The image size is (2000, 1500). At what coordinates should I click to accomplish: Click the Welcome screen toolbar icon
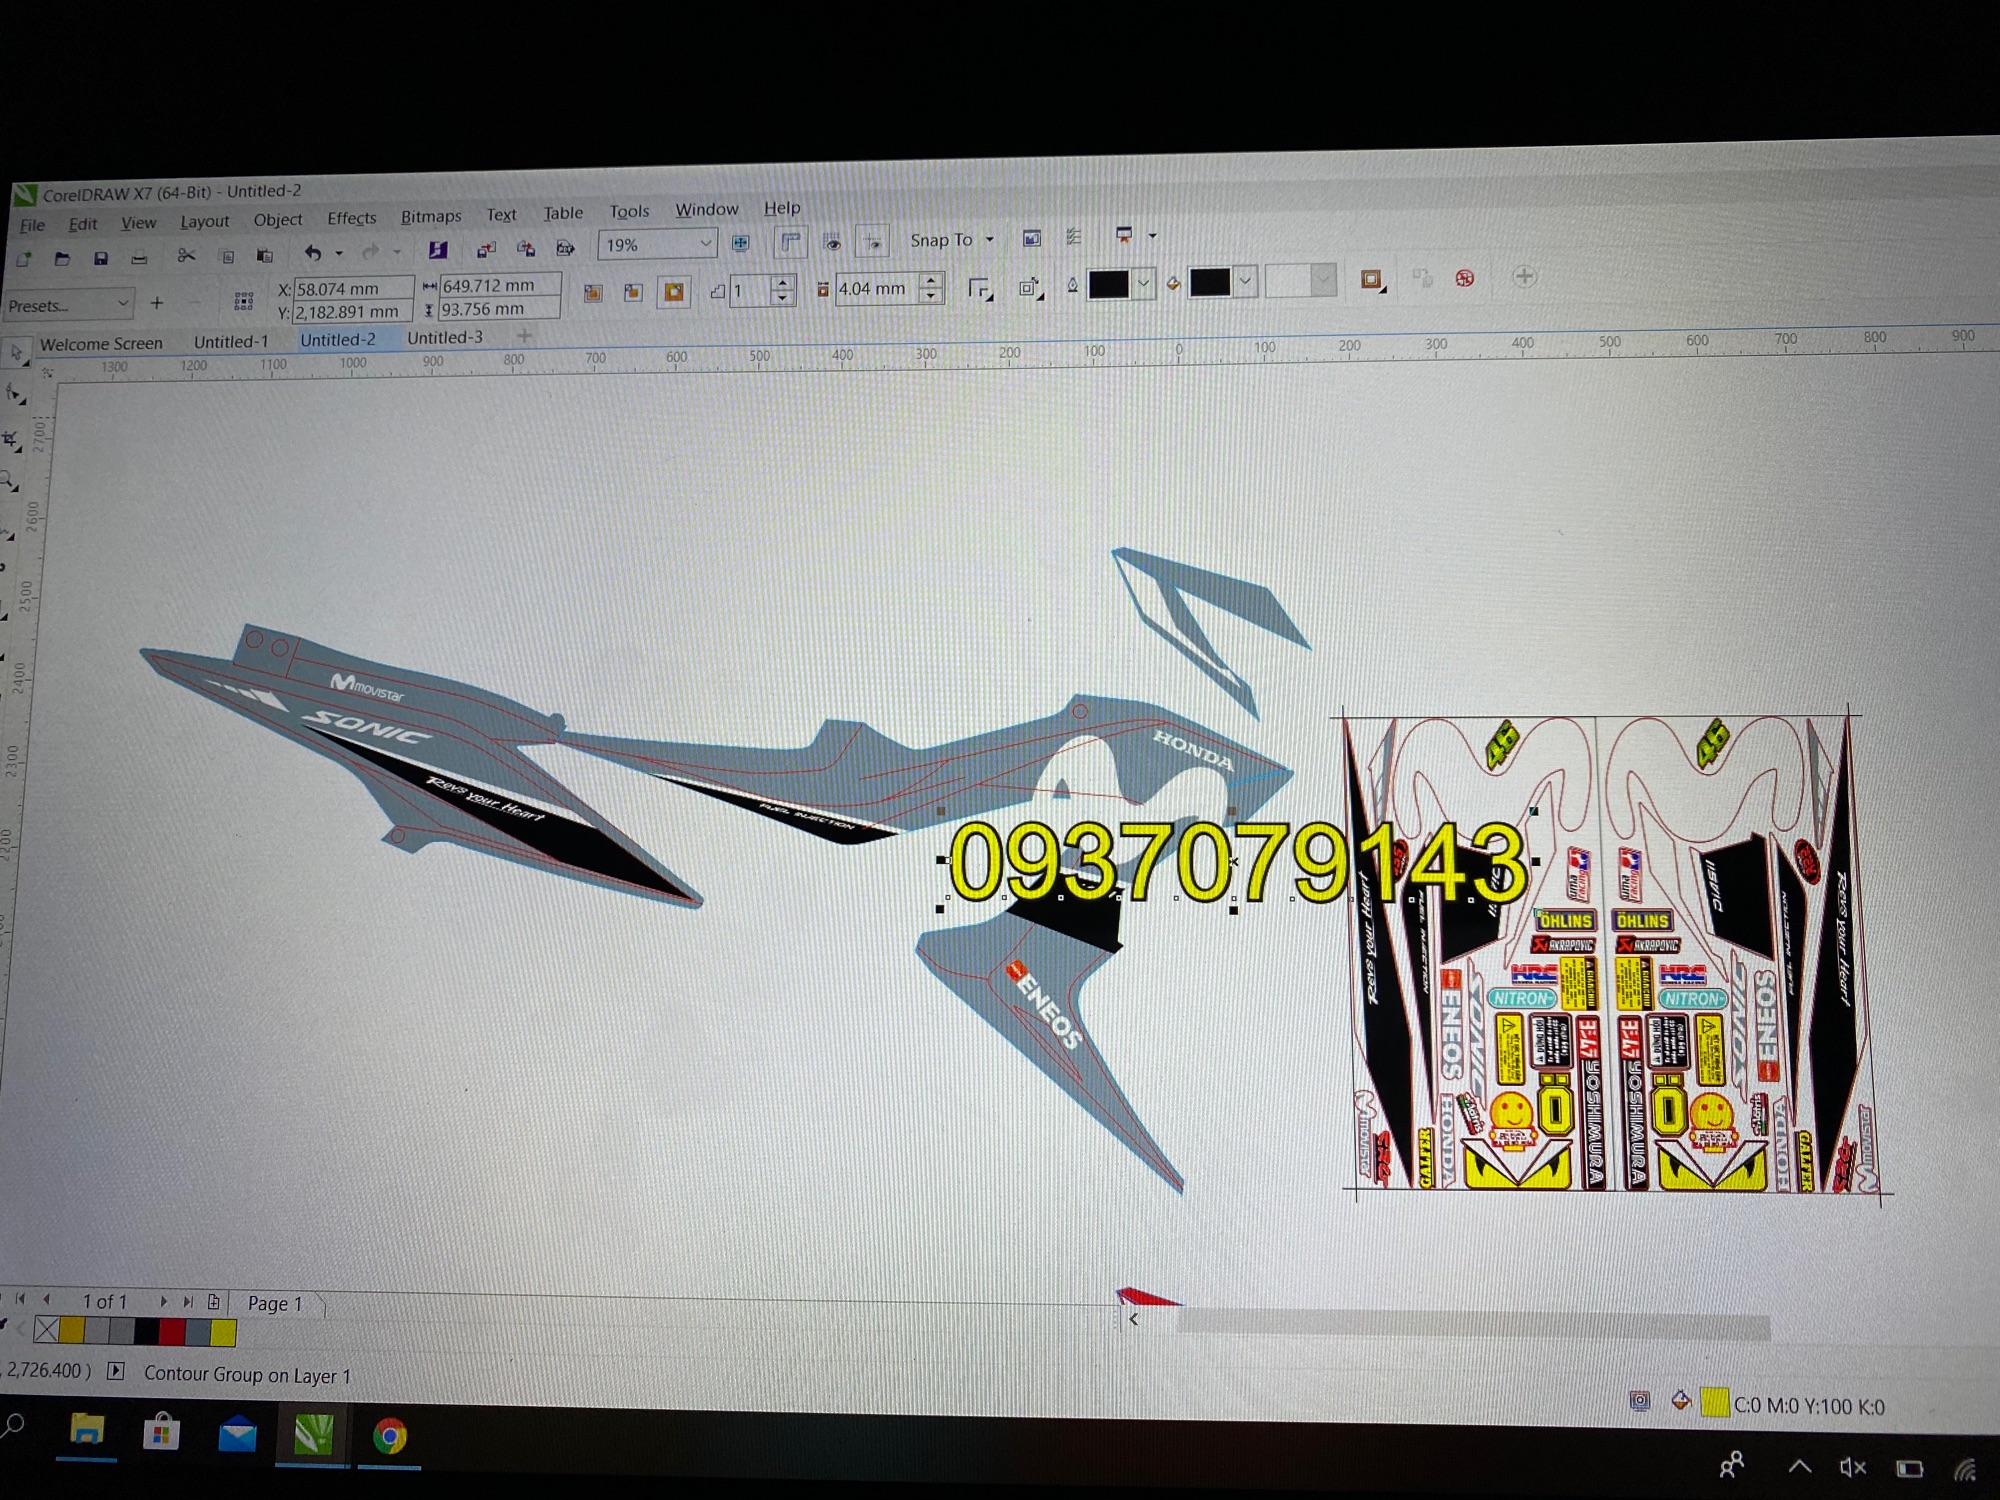tap(1032, 238)
